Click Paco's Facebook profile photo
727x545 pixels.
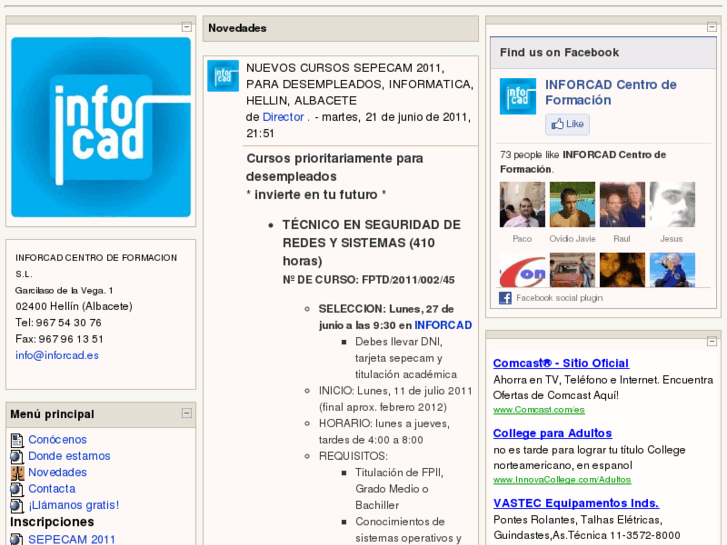click(x=522, y=205)
